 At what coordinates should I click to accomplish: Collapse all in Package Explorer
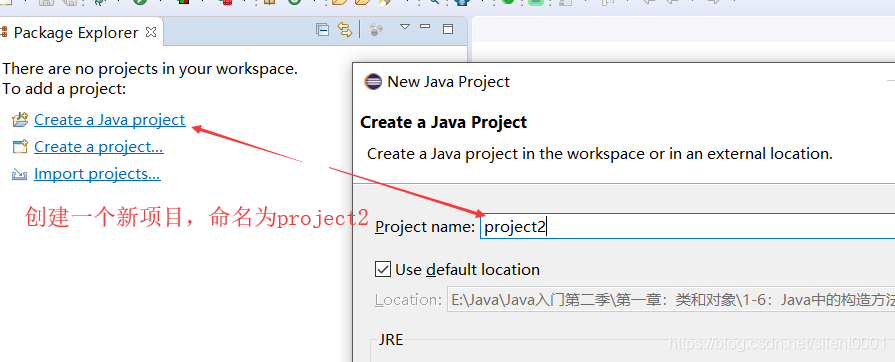tap(323, 30)
